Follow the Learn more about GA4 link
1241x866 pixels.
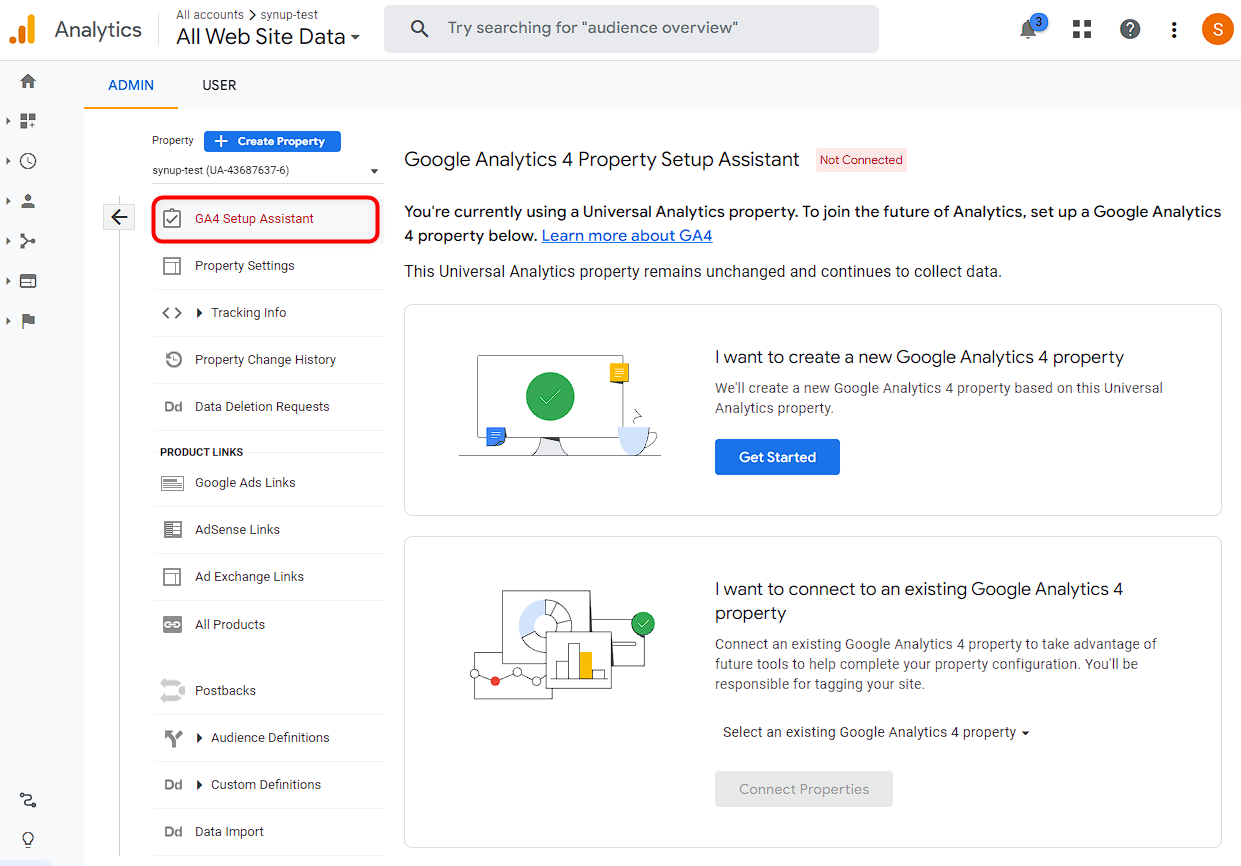[627, 236]
